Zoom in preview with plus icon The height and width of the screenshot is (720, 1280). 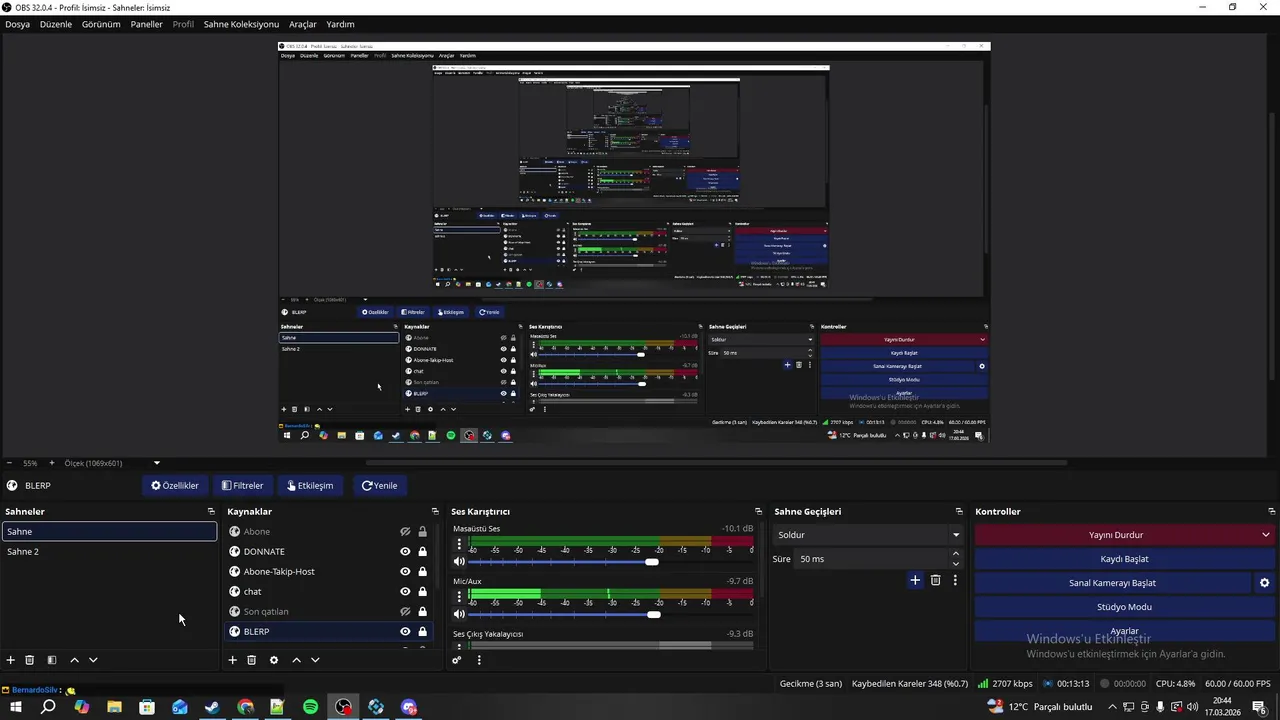point(52,463)
